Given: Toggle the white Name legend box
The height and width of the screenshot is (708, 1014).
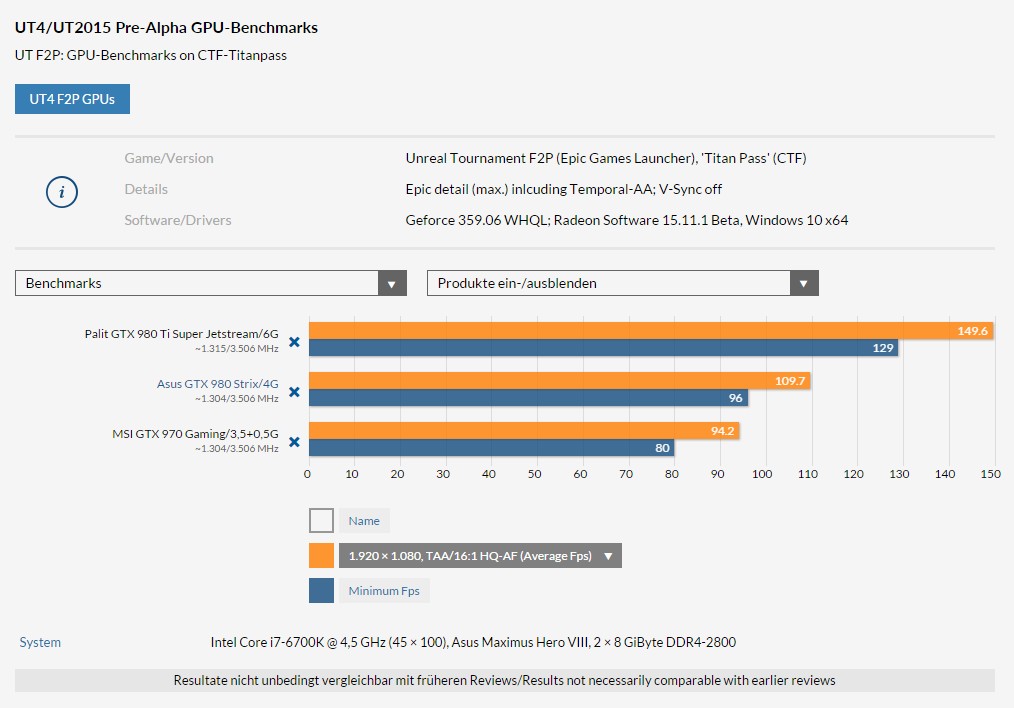Looking at the screenshot, I should (x=321, y=520).
